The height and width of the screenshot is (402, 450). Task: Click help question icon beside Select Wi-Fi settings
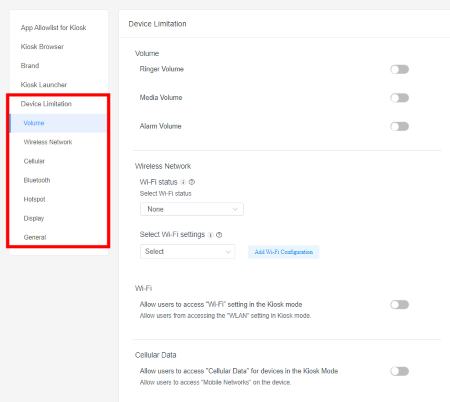point(219,235)
